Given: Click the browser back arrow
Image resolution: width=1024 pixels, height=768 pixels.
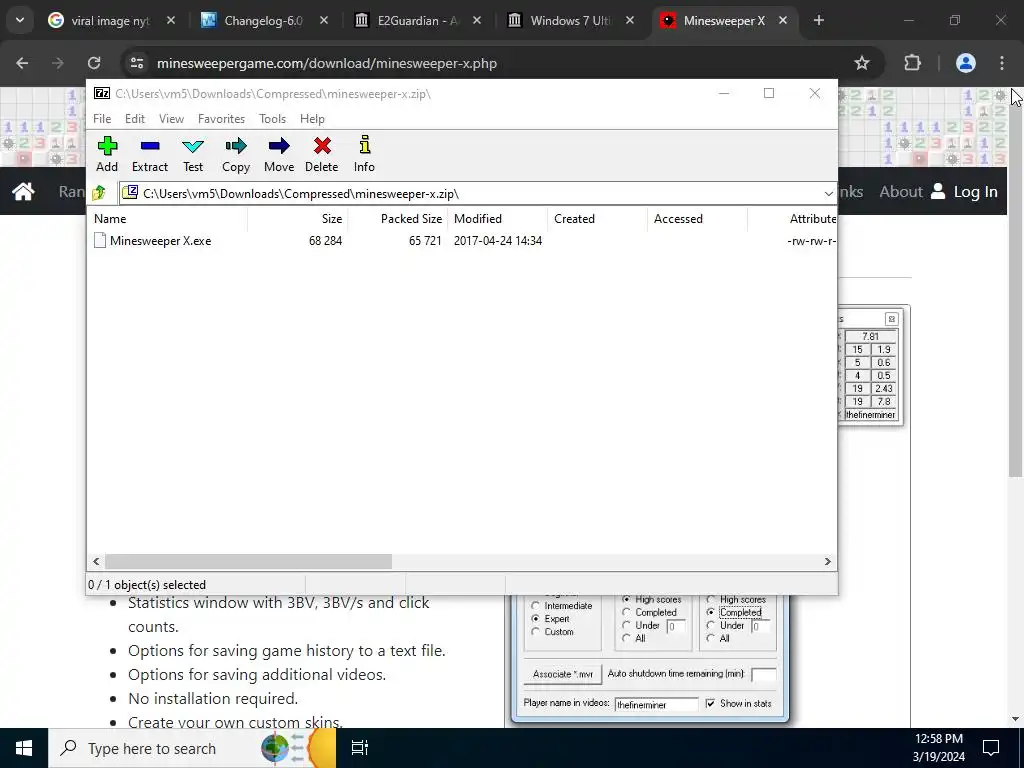Looking at the screenshot, I should pyautogui.click(x=22, y=63).
